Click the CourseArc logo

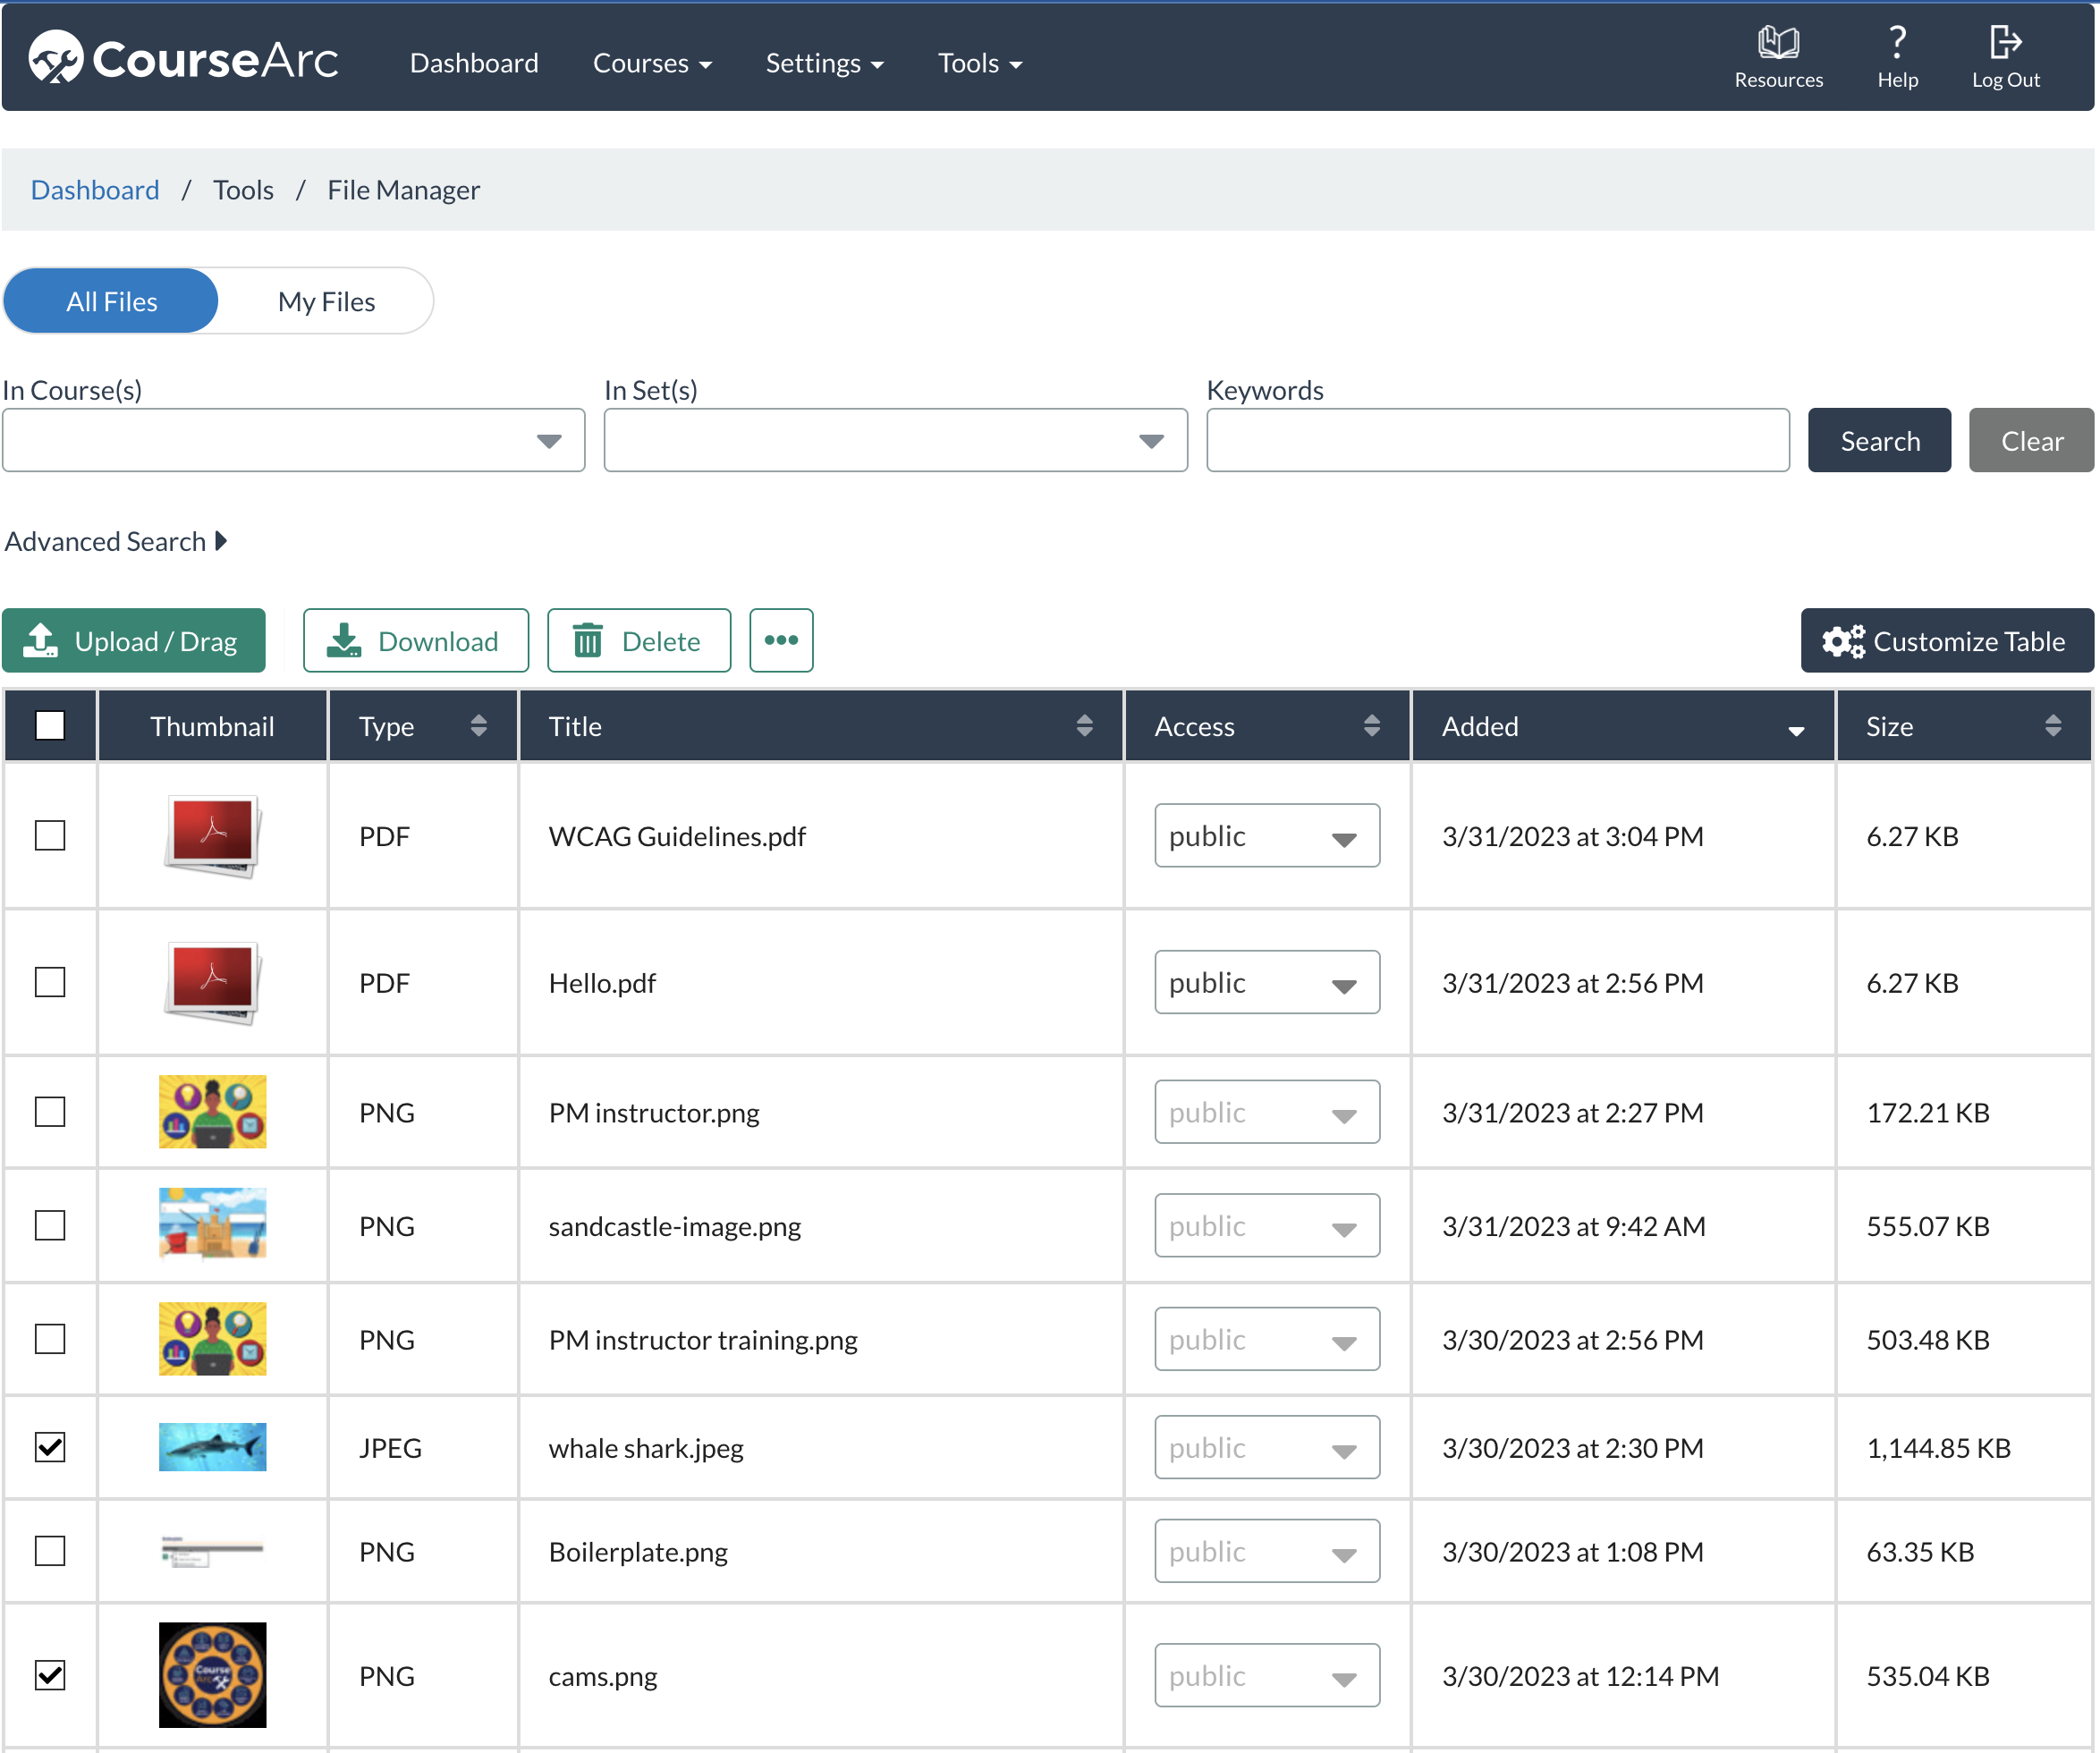184,59
